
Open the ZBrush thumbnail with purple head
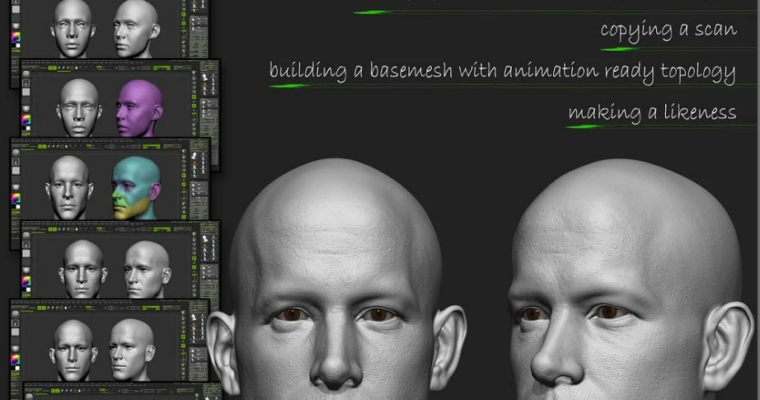click(120, 99)
